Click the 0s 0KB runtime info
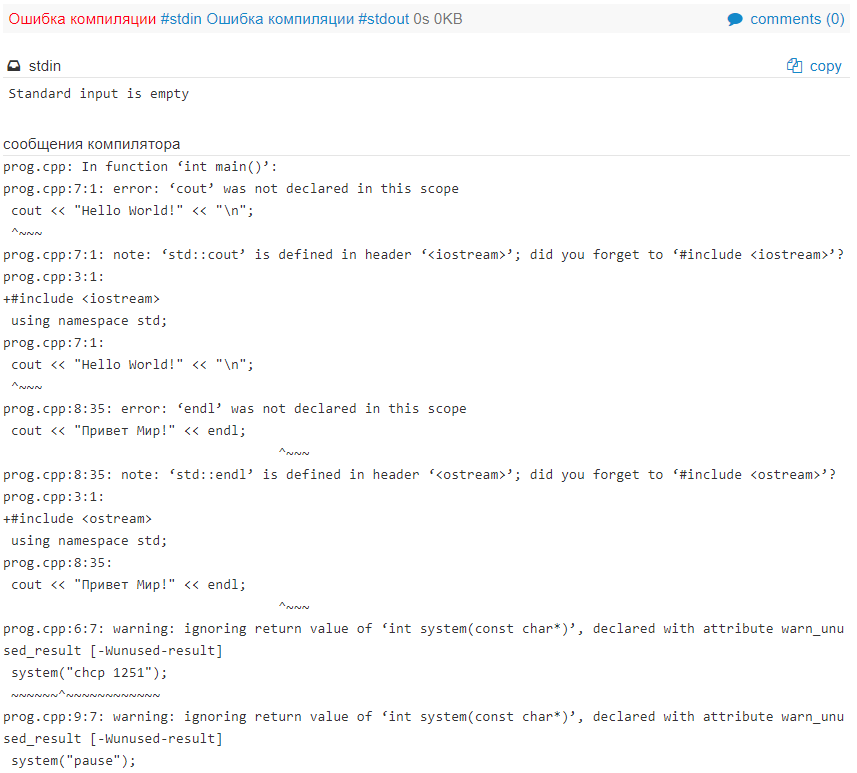This screenshot has width=857, height=773. (438, 19)
